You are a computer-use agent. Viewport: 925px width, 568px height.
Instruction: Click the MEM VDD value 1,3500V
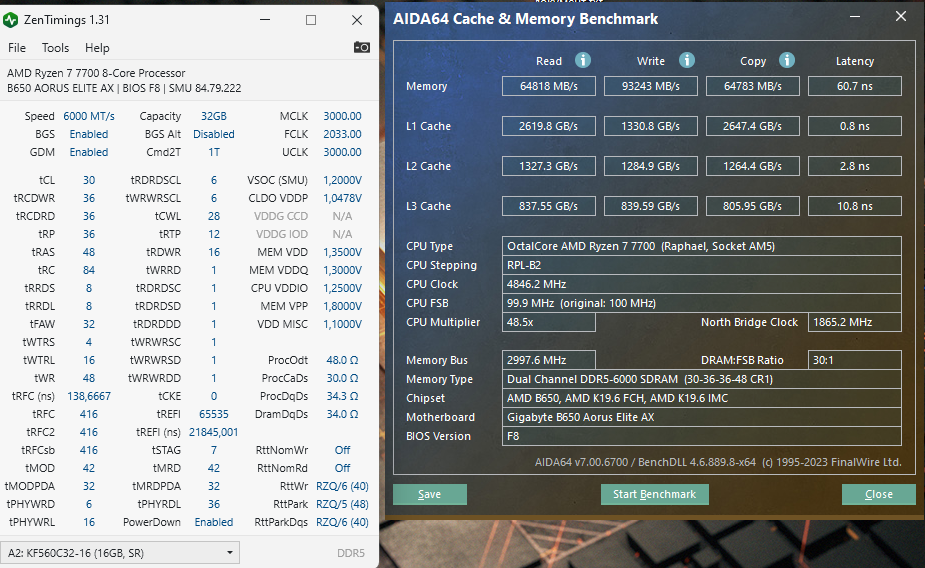click(342, 252)
